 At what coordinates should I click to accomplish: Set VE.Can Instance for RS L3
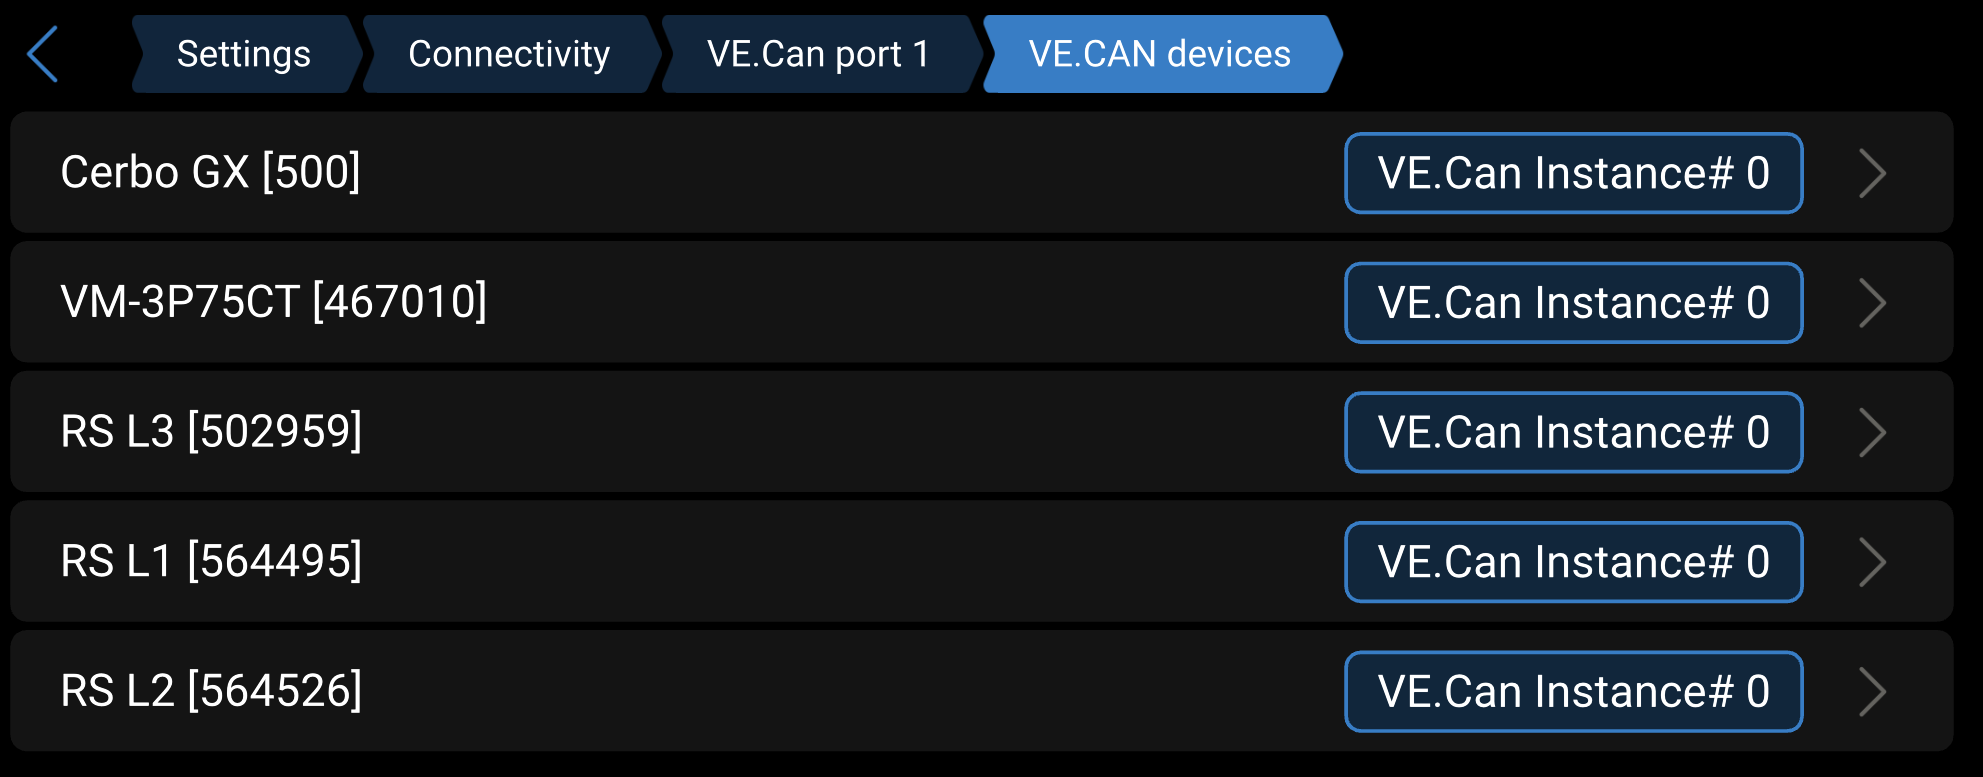pos(1573,432)
